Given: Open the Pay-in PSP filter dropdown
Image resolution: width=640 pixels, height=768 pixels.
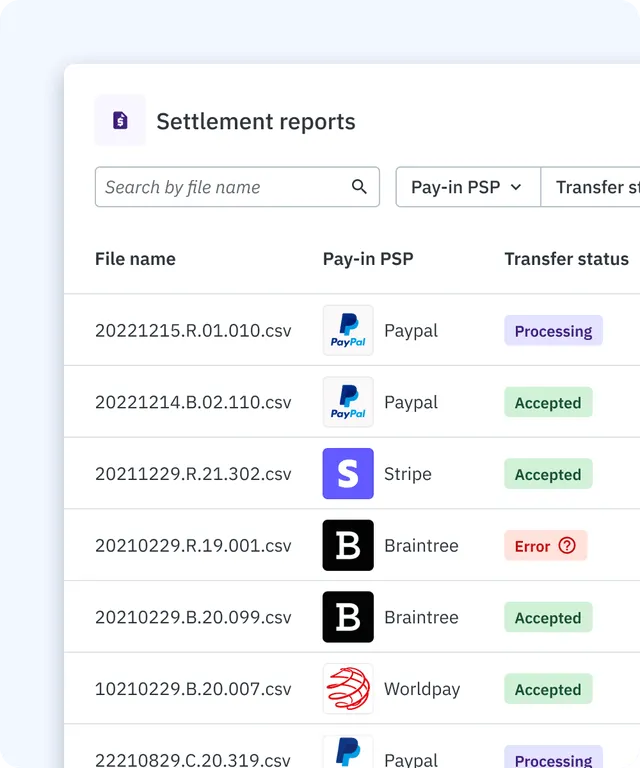Looking at the screenshot, I should pyautogui.click(x=468, y=187).
